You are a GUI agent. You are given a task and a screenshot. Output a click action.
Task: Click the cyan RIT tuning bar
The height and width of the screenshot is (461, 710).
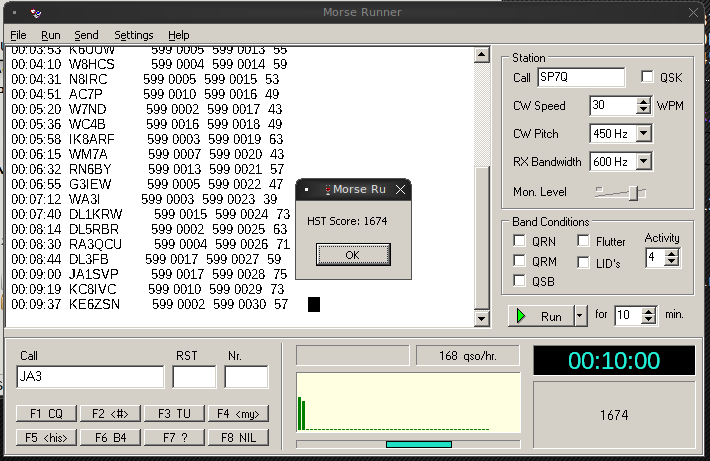419,444
